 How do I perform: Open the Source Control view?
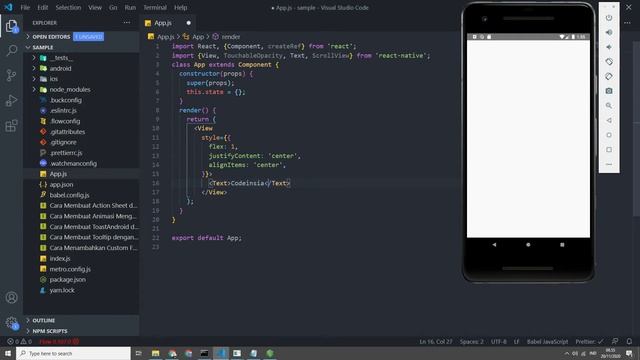[11, 76]
